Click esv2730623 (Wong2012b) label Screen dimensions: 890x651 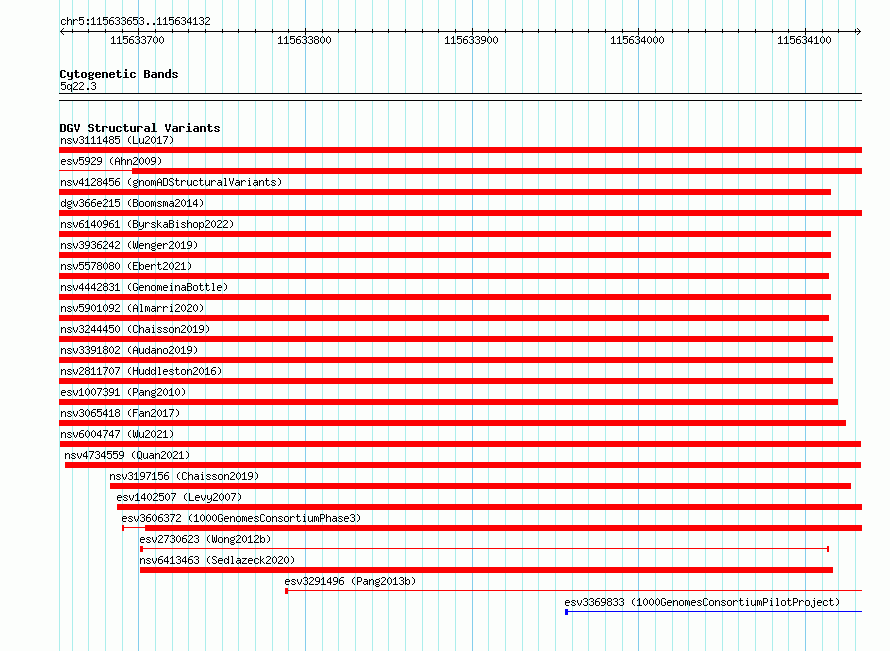pyautogui.click(x=205, y=539)
